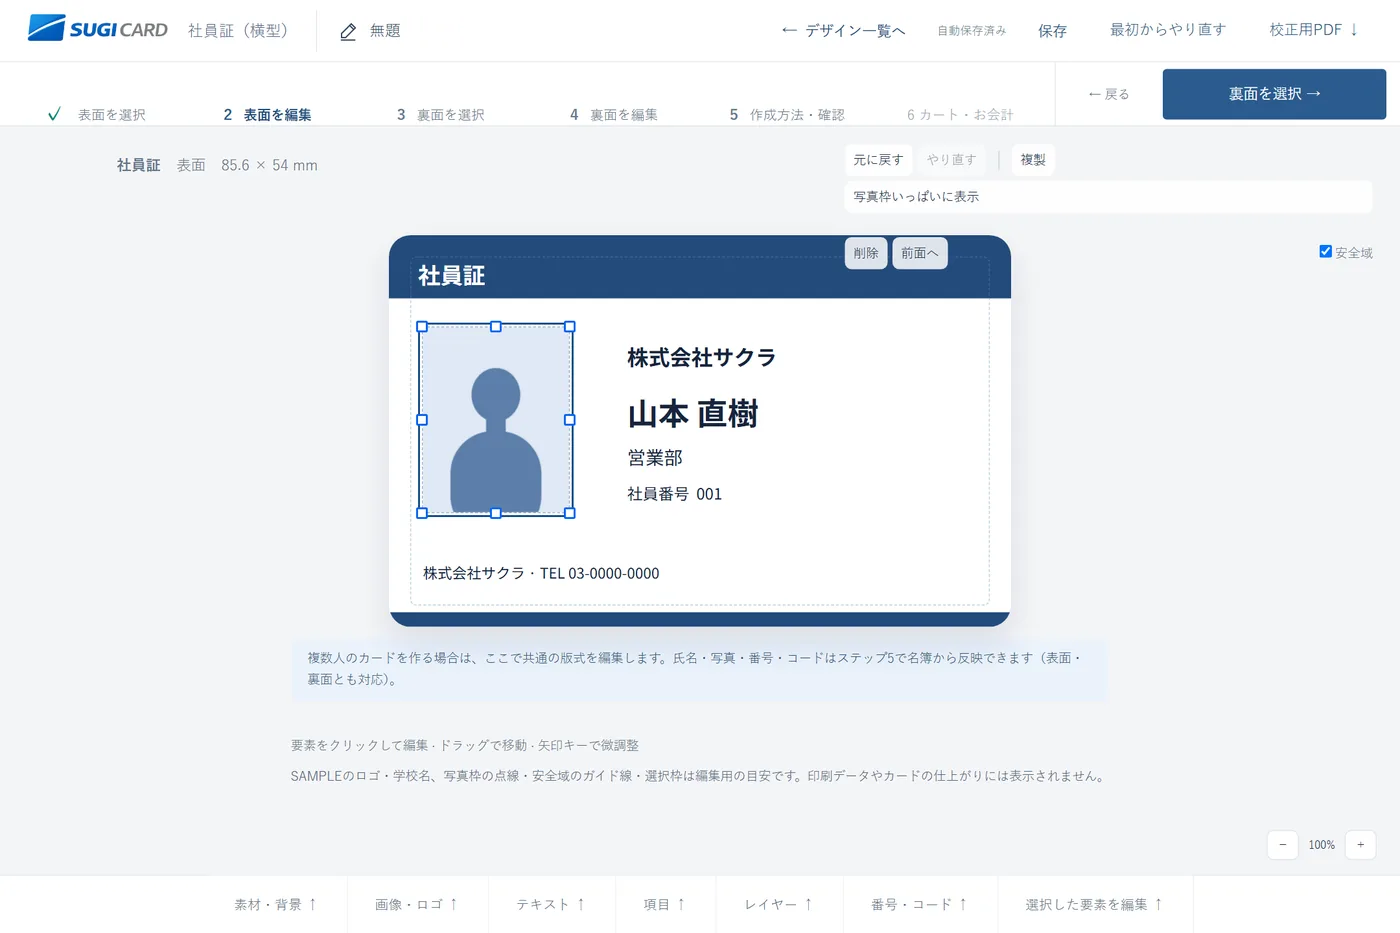The width and height of the screenshot is (1400, 933).
Task: Expand the レイヤー panel
Action: 779,905
